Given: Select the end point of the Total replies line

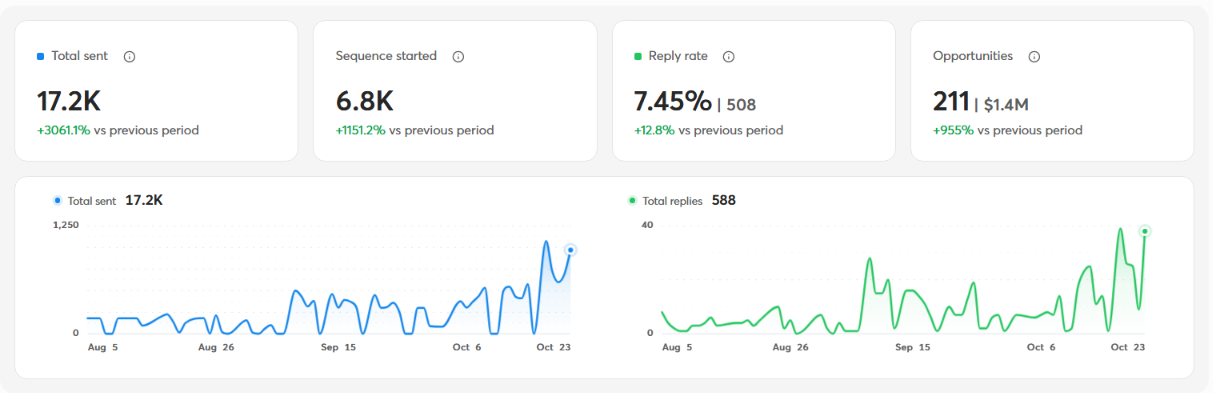Looking at the screenshot, I should 1144,231.
